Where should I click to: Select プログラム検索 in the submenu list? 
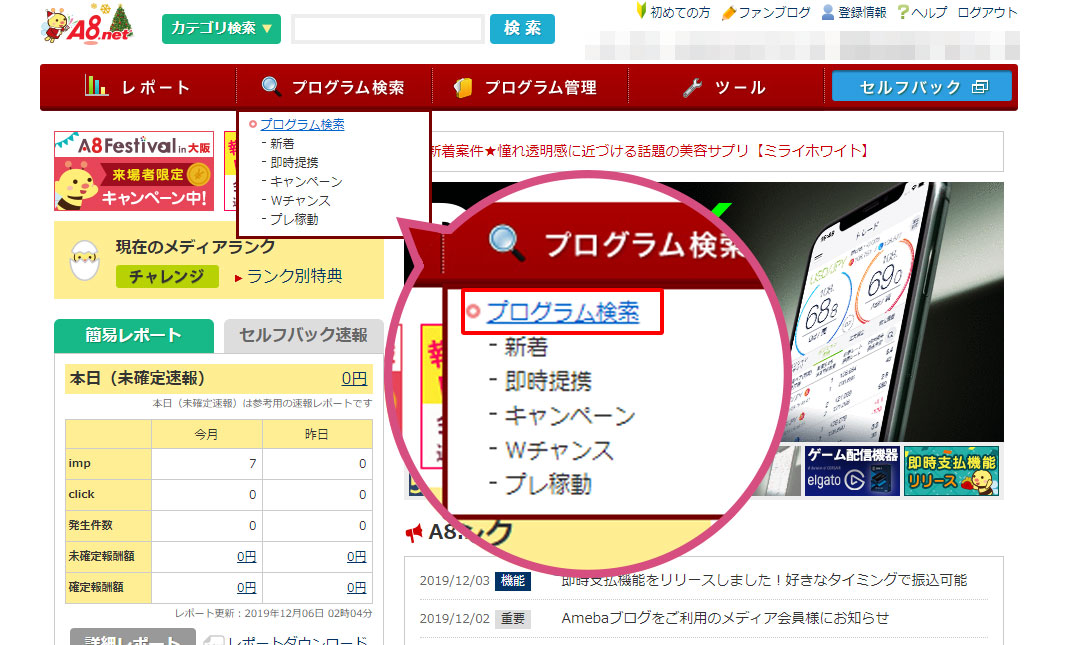click(302, 125)
